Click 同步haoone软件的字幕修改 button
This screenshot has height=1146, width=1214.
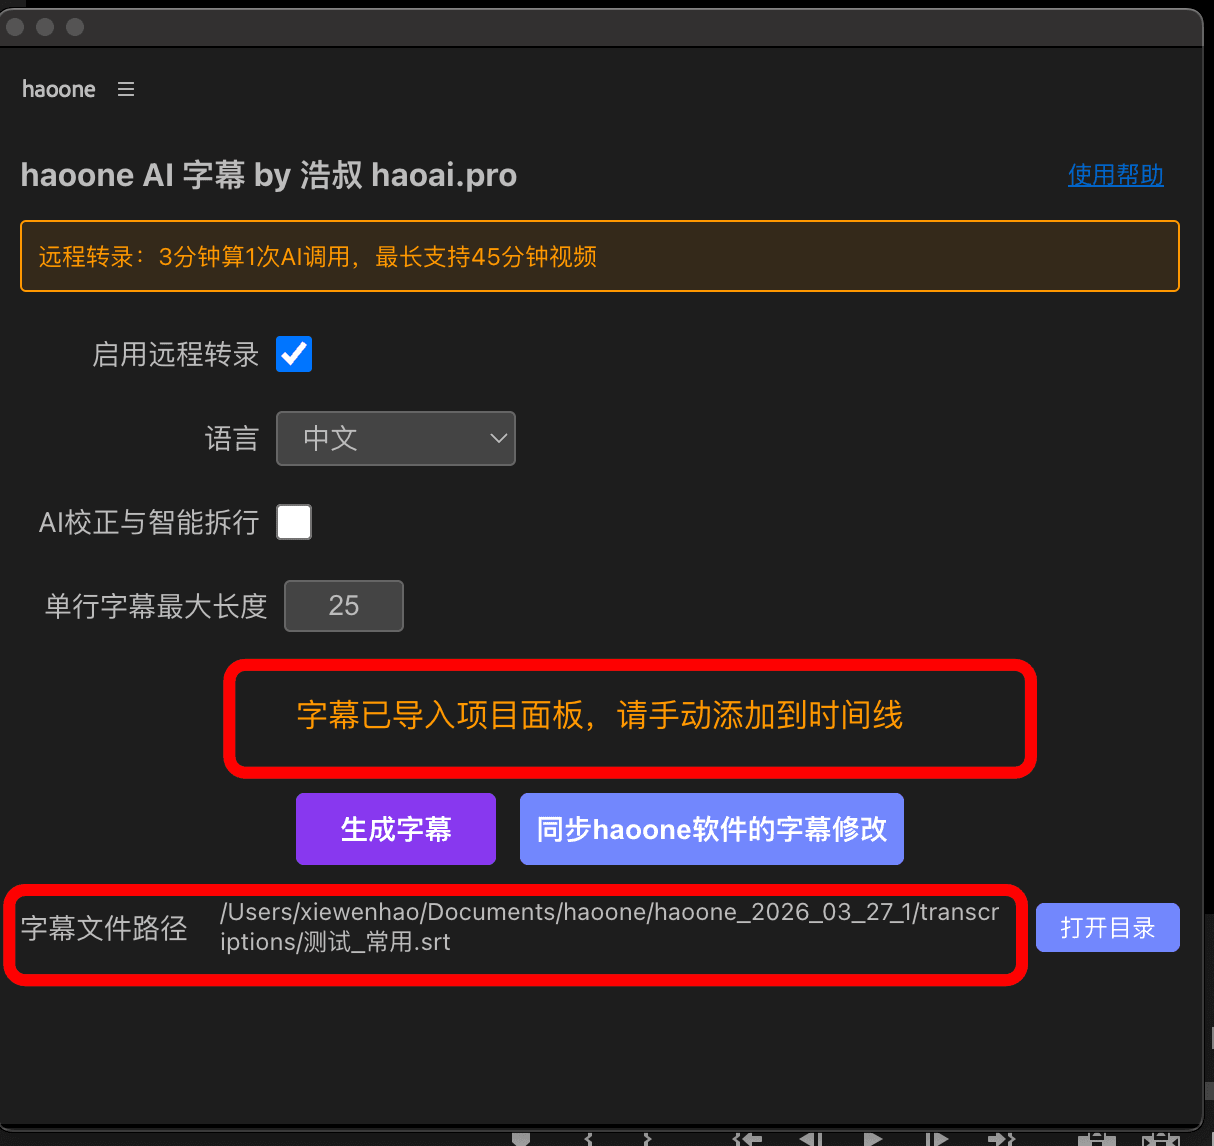711,829
